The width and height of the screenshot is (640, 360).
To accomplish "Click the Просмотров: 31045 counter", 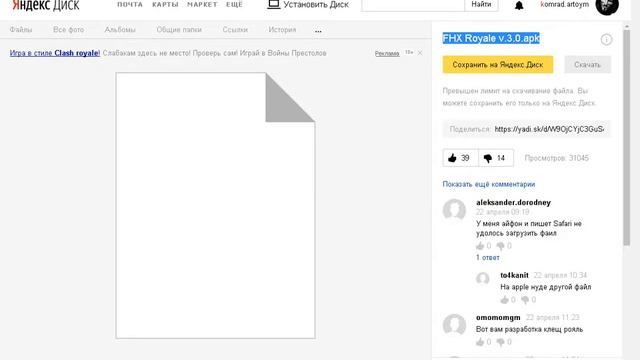I will coord(556,158).
